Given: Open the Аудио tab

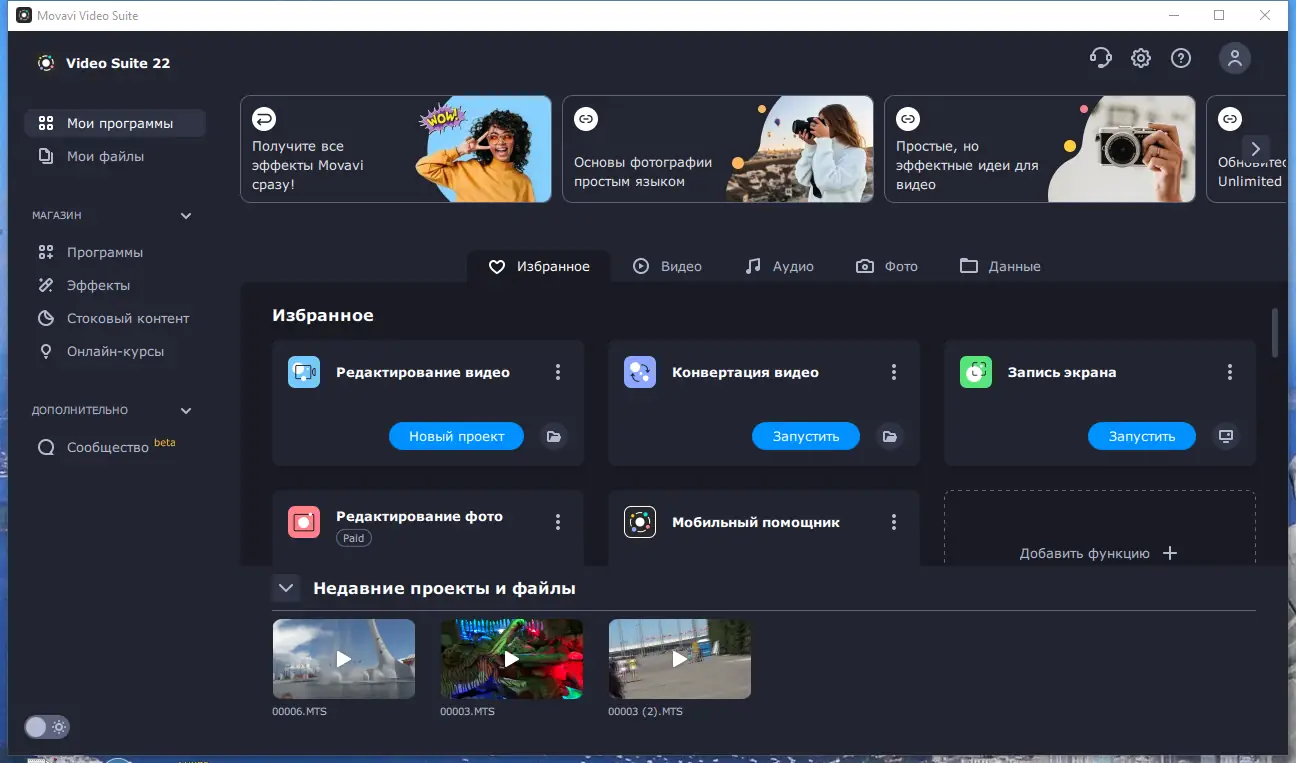Looking at the screenshot, I should pyautogui.click(x=779, y=266).
